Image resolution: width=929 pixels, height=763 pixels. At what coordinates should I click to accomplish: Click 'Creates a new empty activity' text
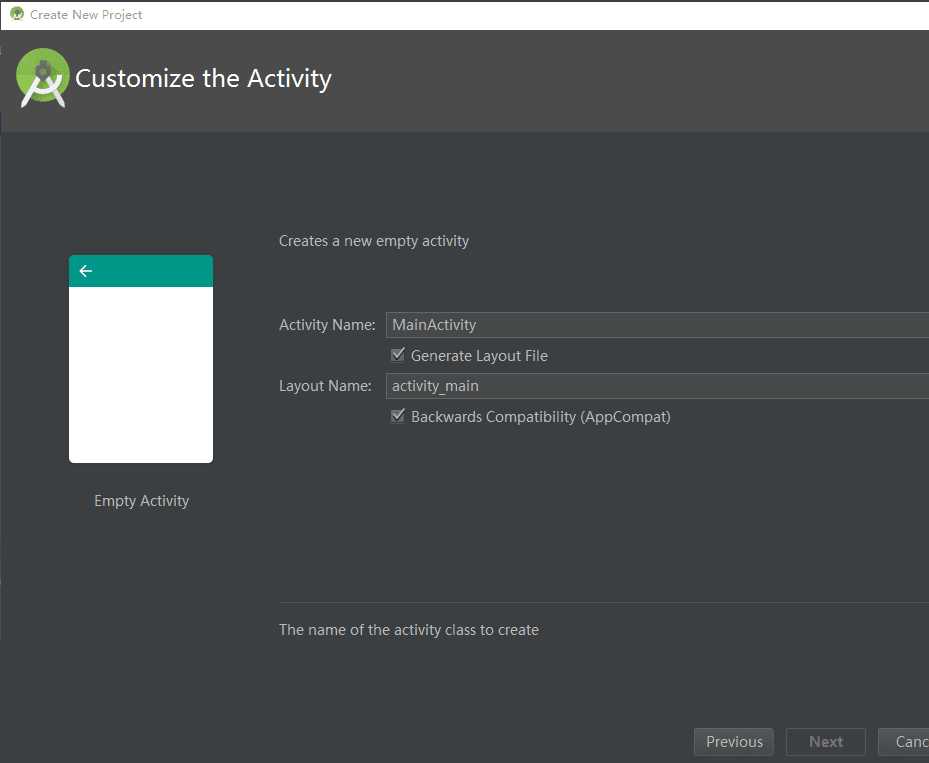[x=374, y=241]
